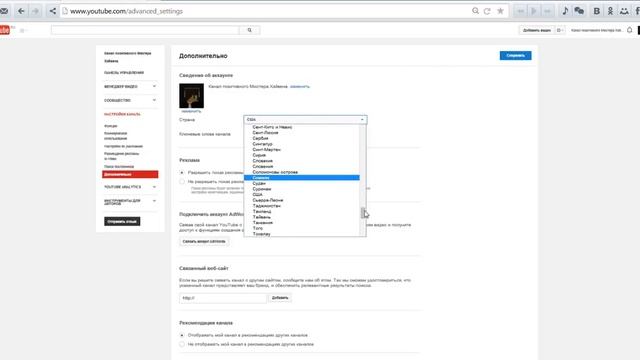Click the browser forward arrow
The image size is (640, 360).
36,11
